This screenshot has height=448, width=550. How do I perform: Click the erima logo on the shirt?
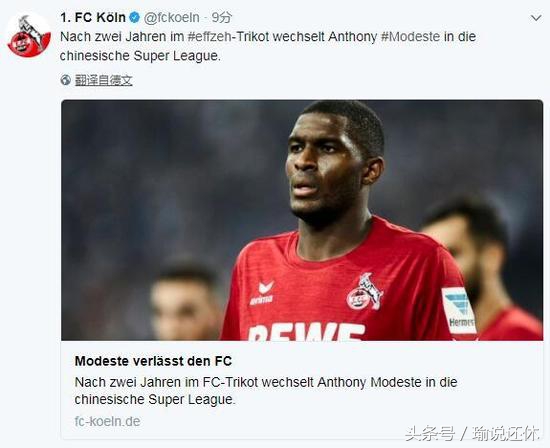(262, 293)
